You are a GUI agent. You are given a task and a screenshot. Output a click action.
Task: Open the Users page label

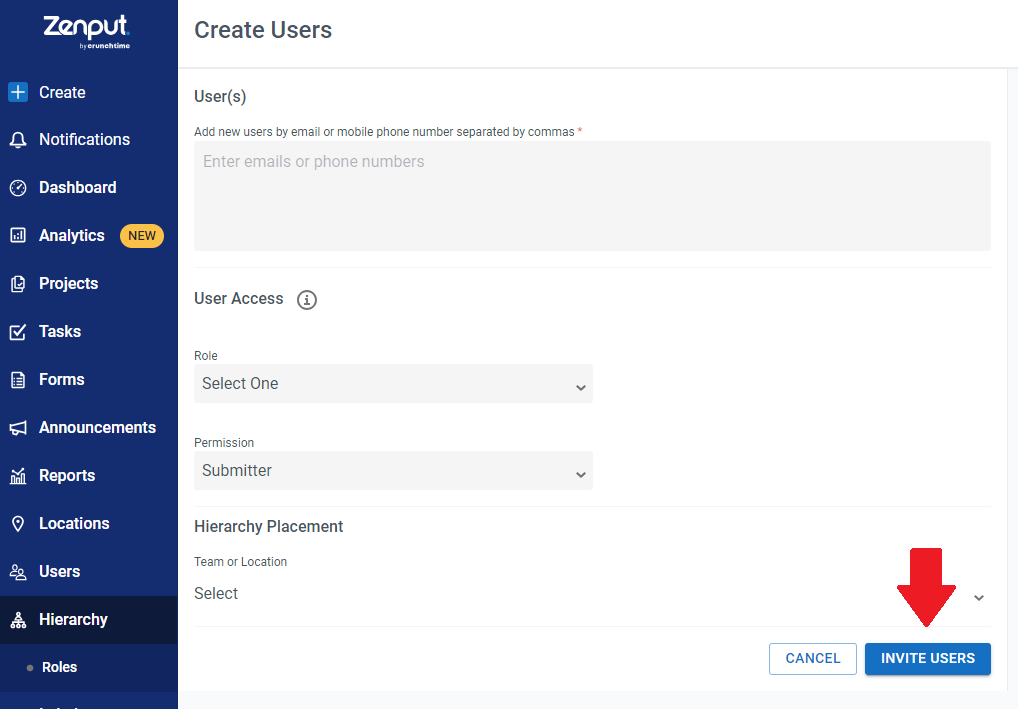click(x=60, y=572)
